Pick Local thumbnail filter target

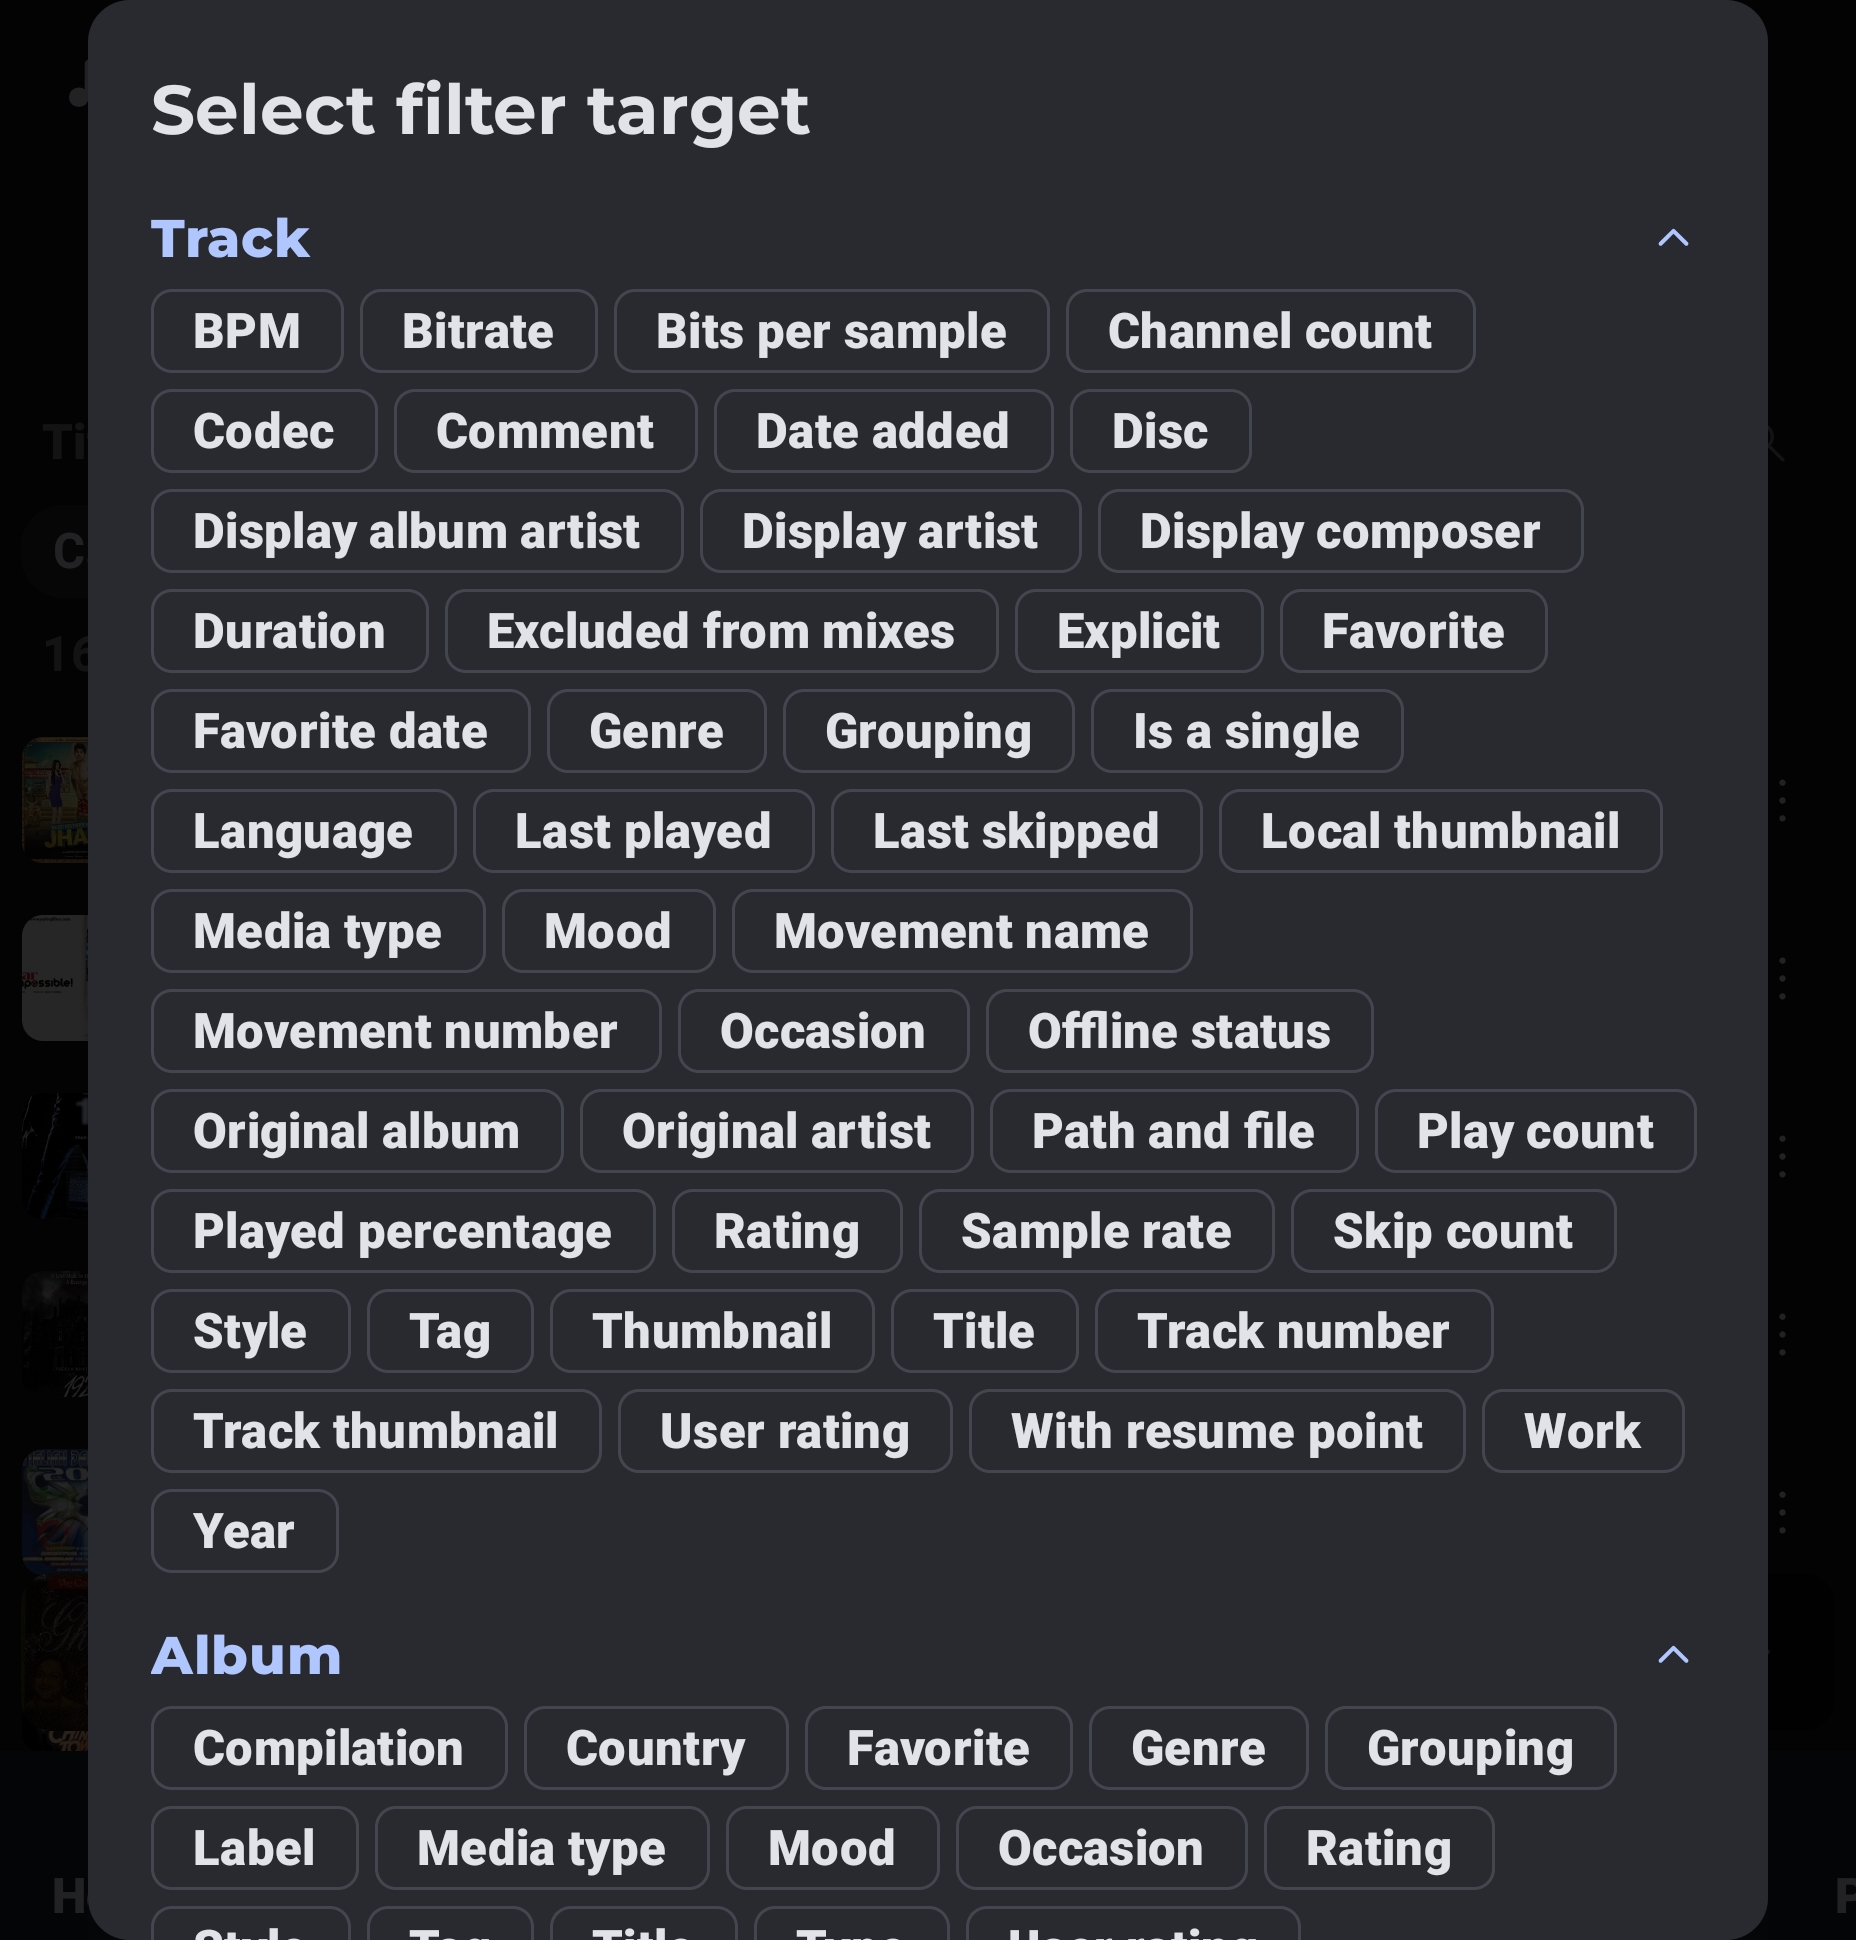[x=1440, y=831]
